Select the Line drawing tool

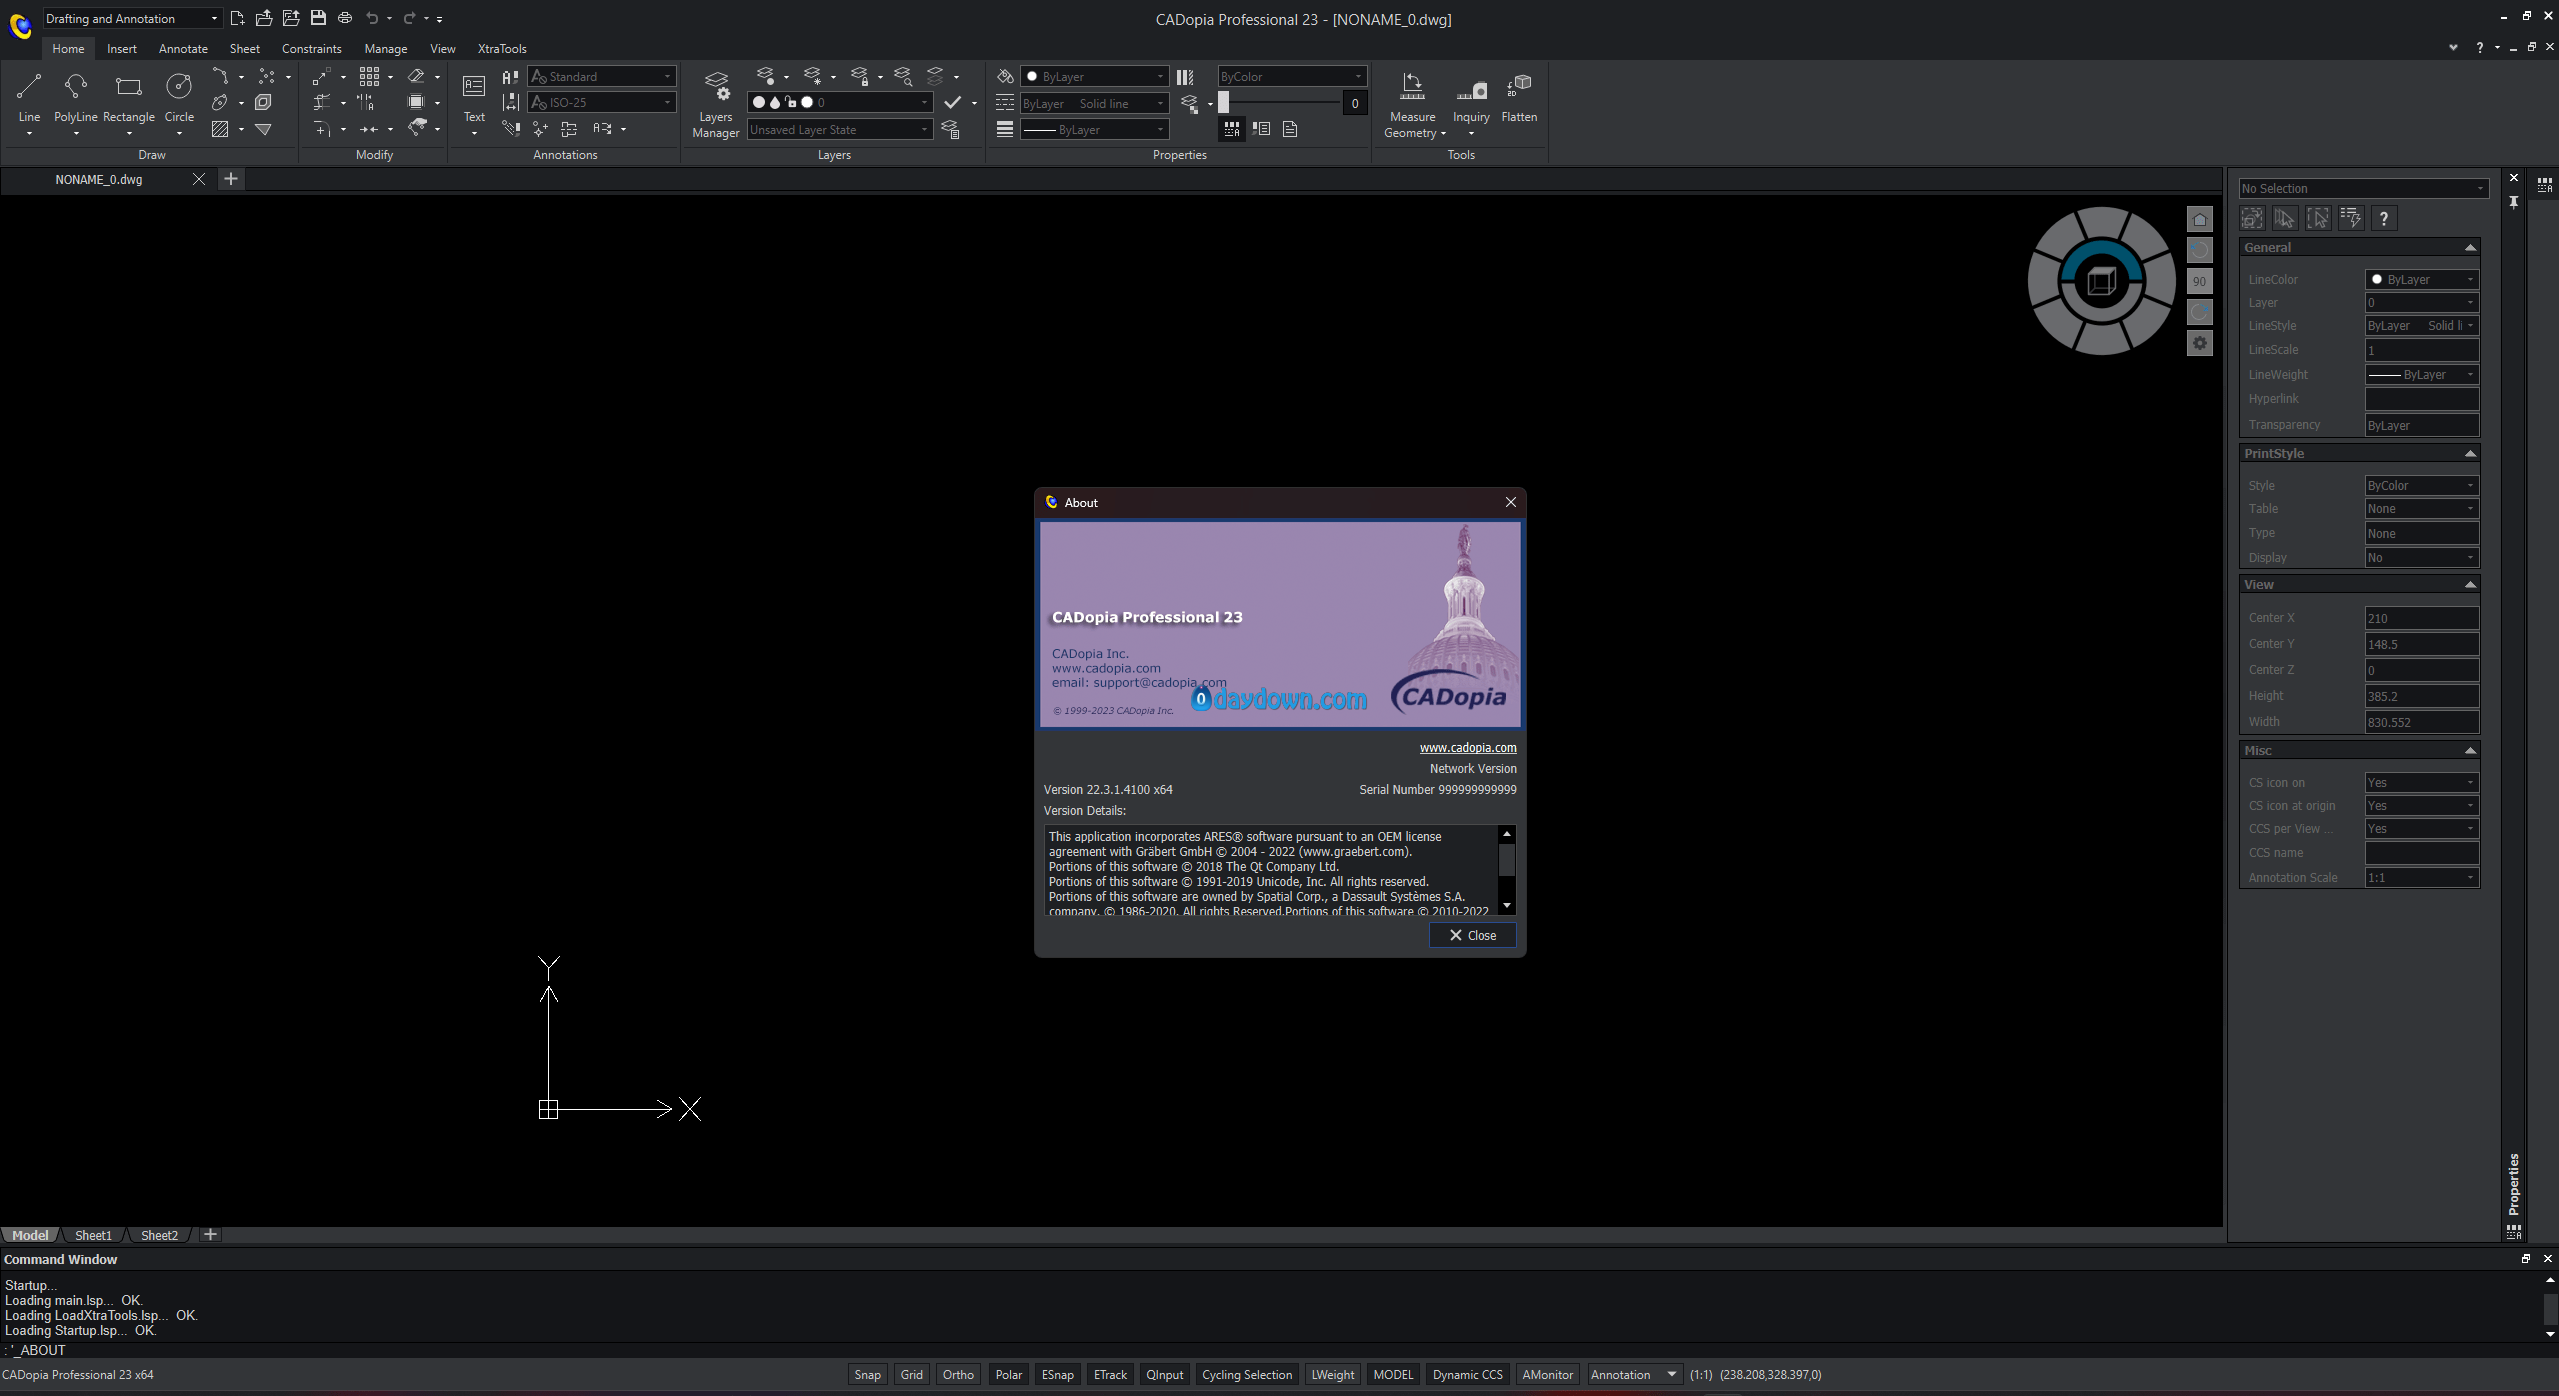(29, 98)
